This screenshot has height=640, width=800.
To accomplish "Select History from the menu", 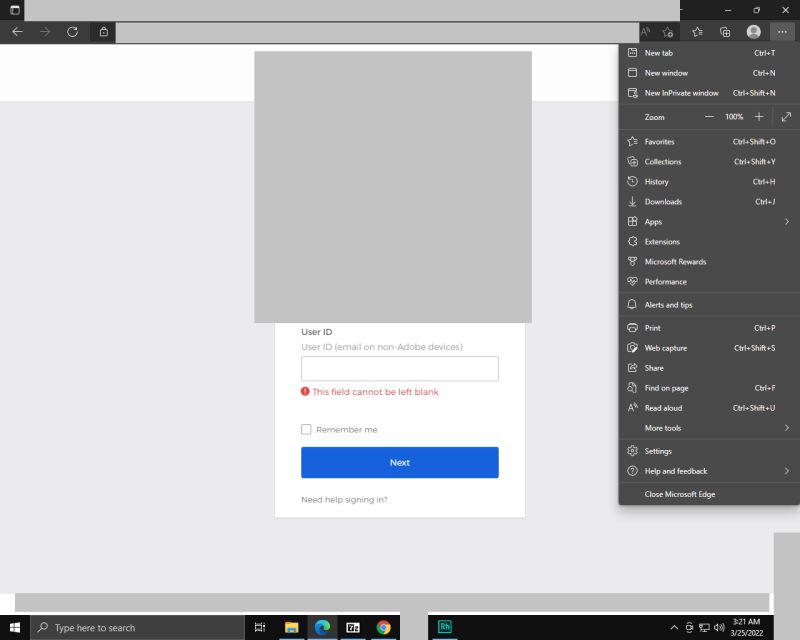I will click(x=655, y=181).
